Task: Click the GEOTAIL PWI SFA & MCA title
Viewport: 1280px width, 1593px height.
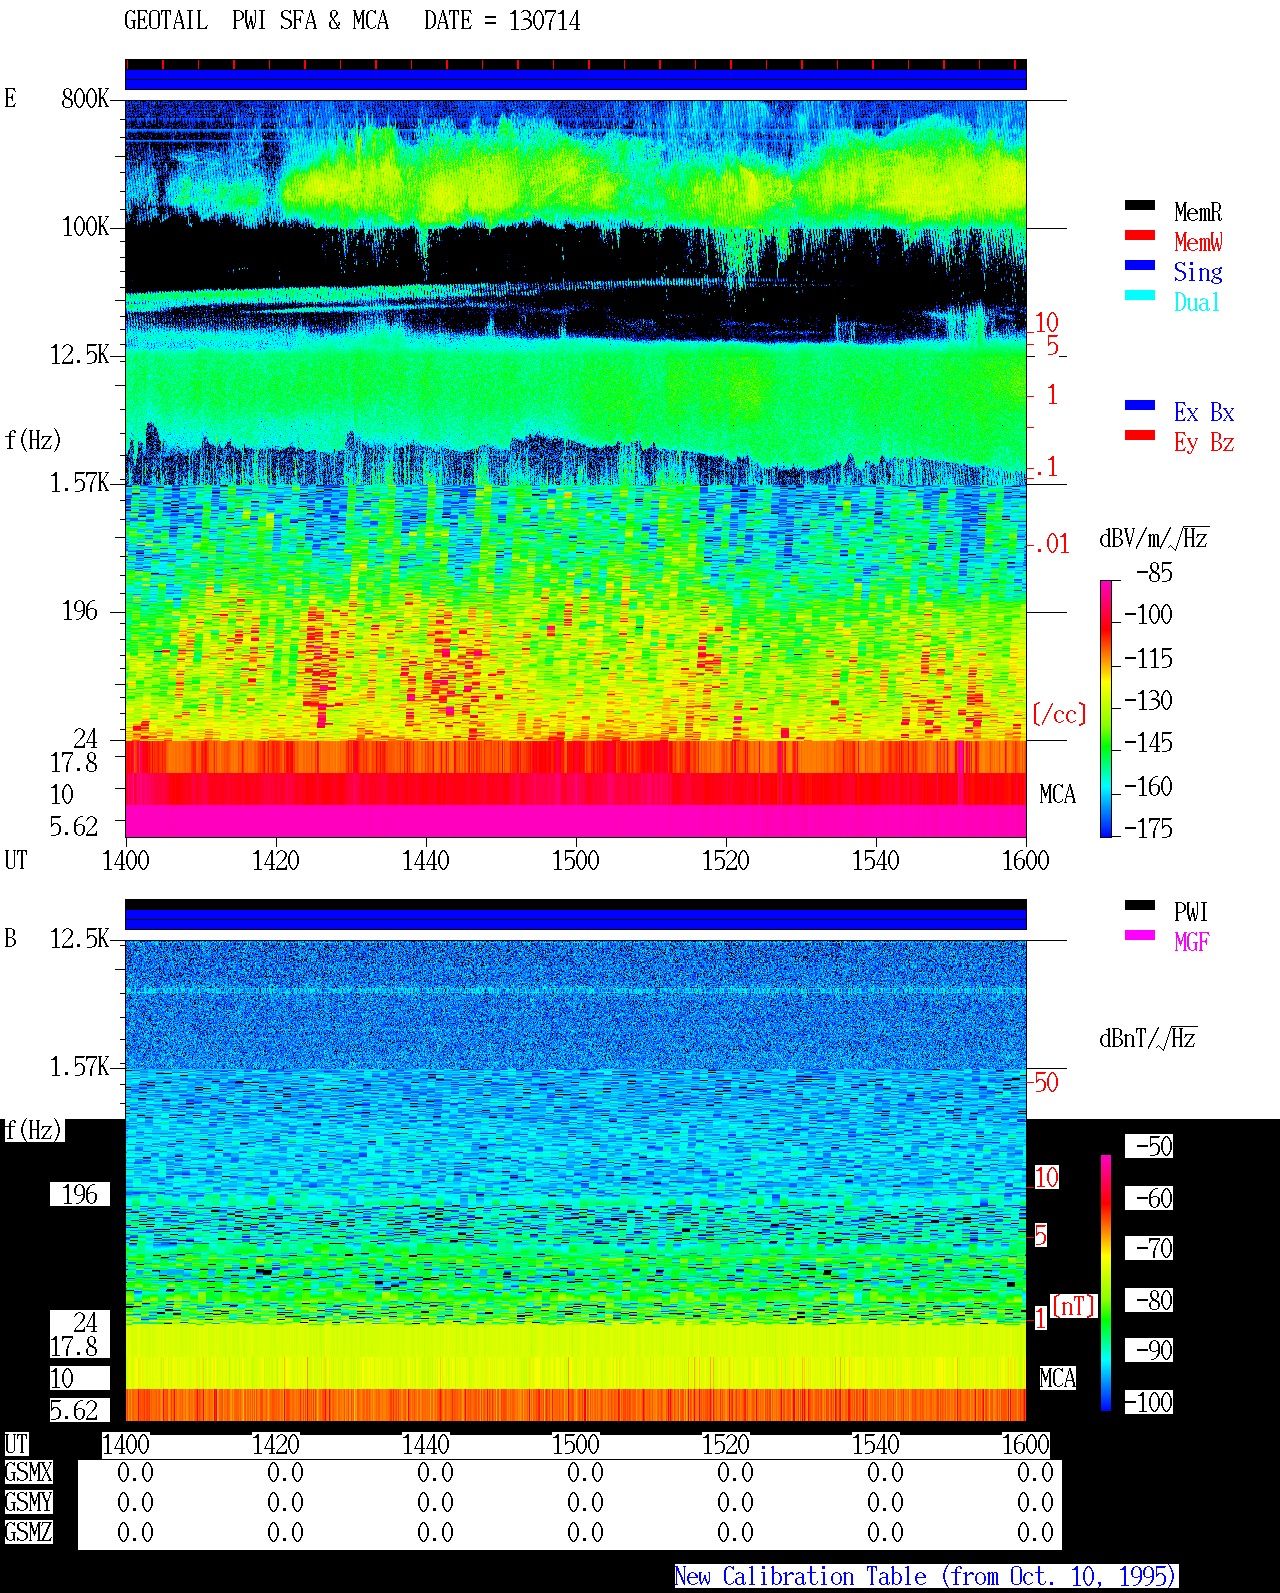Action: (x=256, y=21)
